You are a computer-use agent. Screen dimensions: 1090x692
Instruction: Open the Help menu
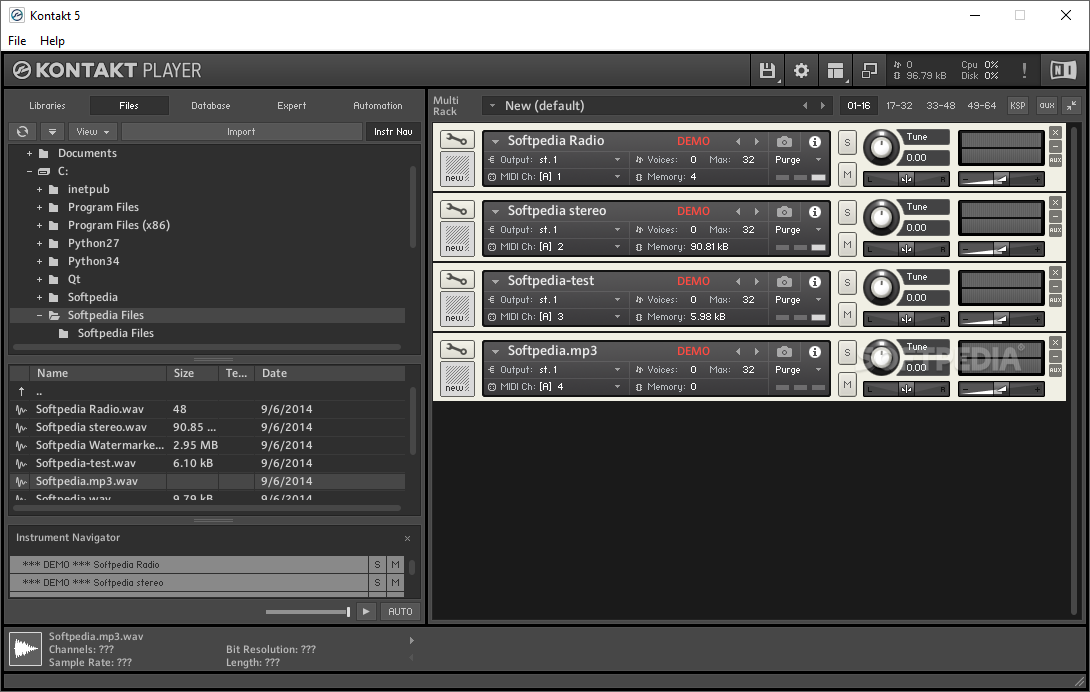(x=52, y=41)
